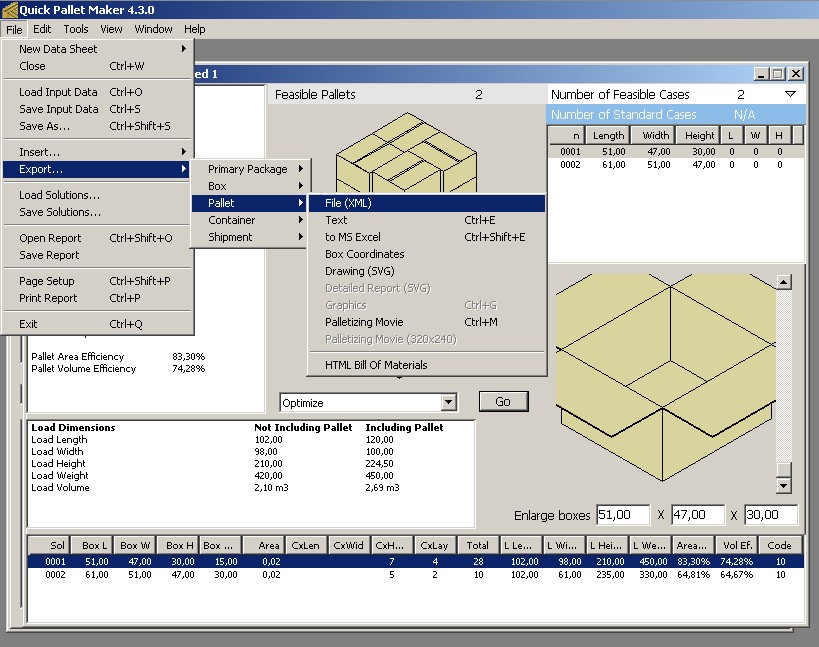
Task: Export pallet to MS Excel
Action: pyautogui.click(x=427, y=237)
